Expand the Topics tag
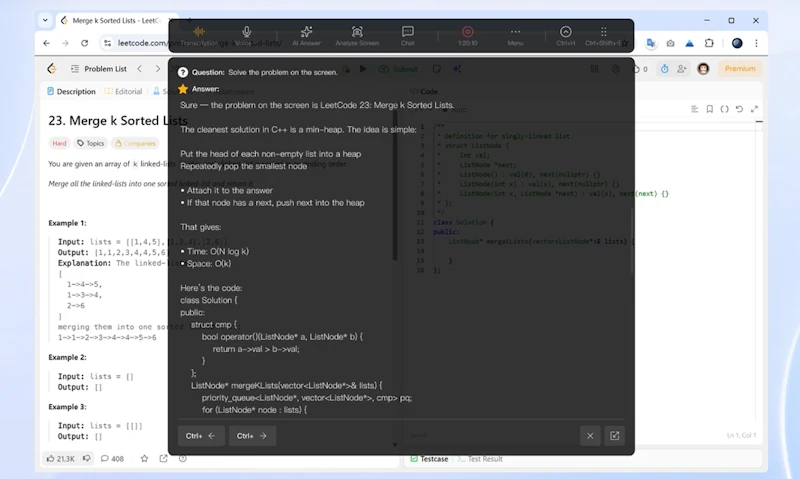The width and height of the screenshot is (800, 479). coord(90,143)
